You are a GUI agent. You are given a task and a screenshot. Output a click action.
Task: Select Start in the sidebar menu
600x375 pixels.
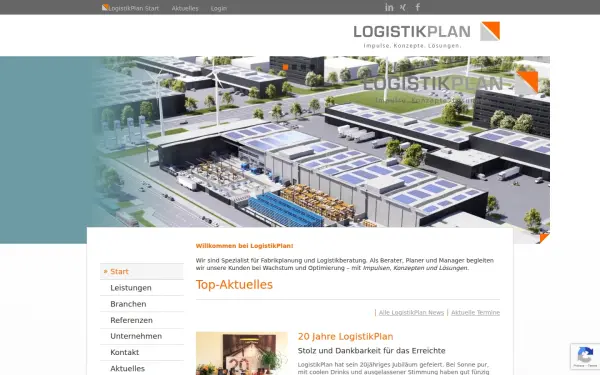[x=142, y=271]
